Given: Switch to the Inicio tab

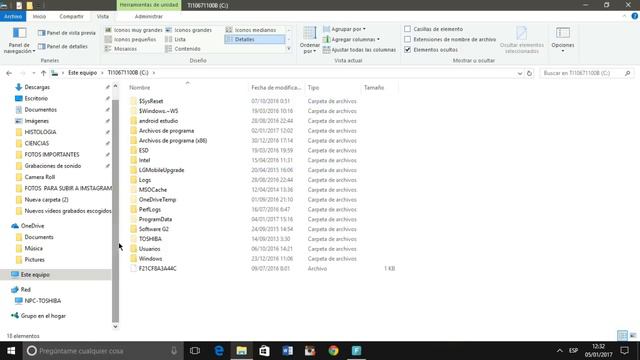Looking at the screenshot, I should click(x=39, y=16).
